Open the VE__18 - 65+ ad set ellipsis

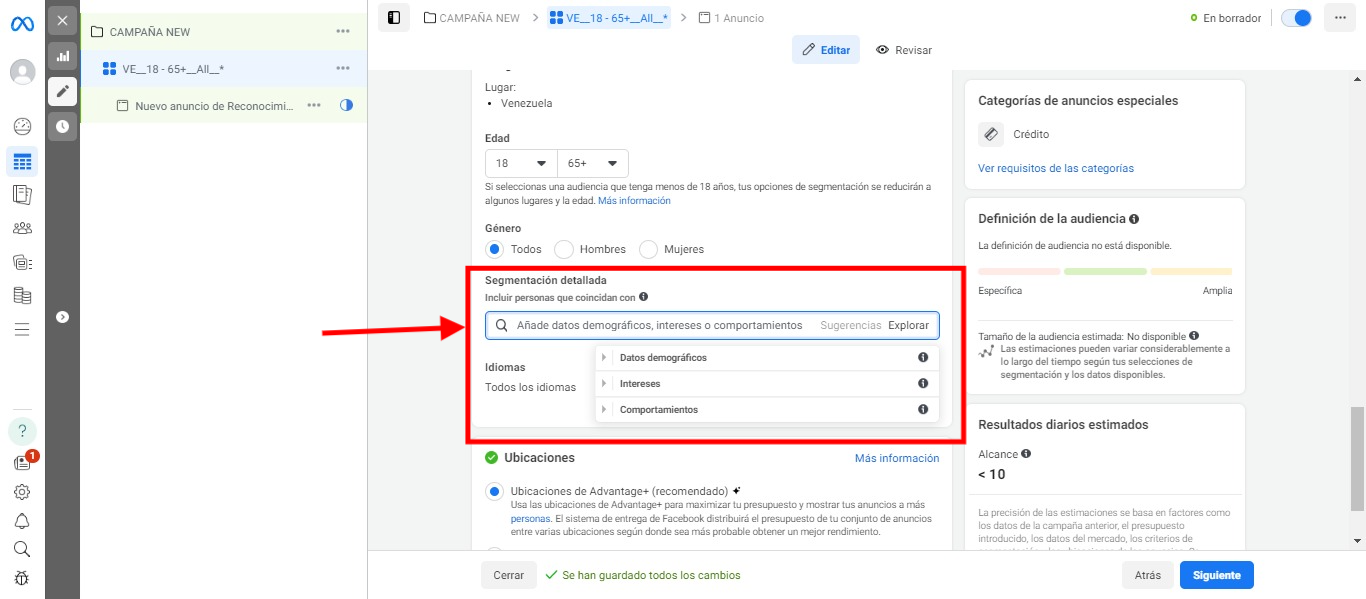click(x=343, y=68)
